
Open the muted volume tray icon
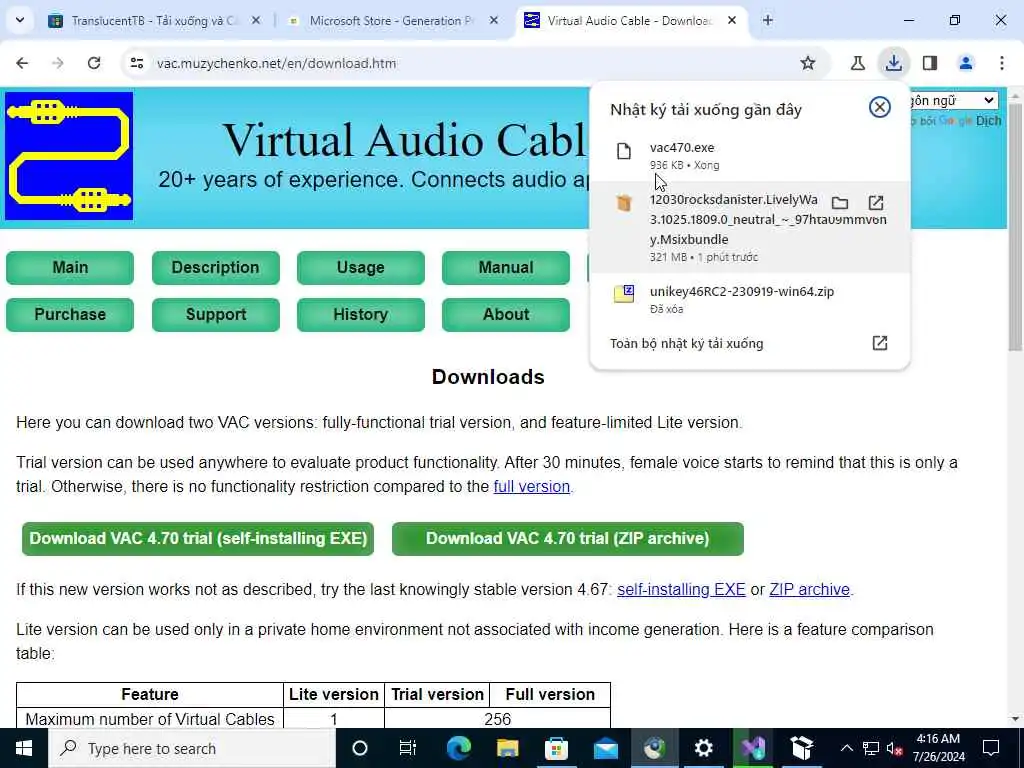point(894,748)
